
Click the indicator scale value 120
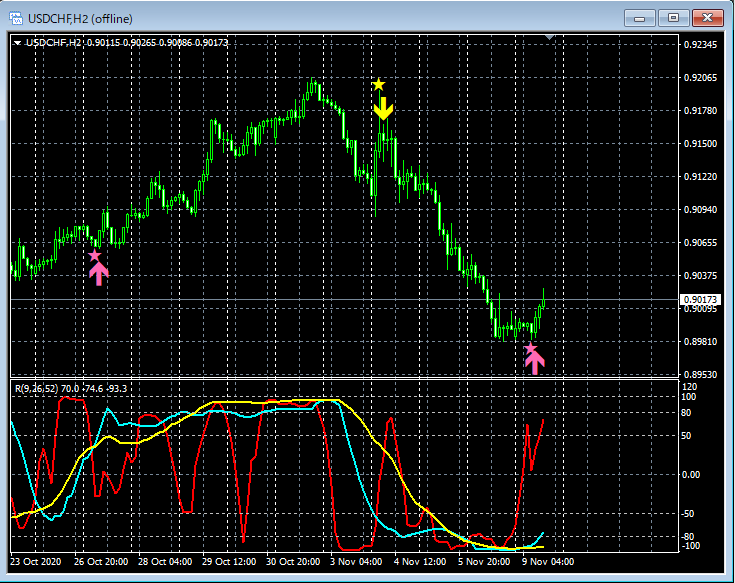pyautogui.click(x=690, y=387)
